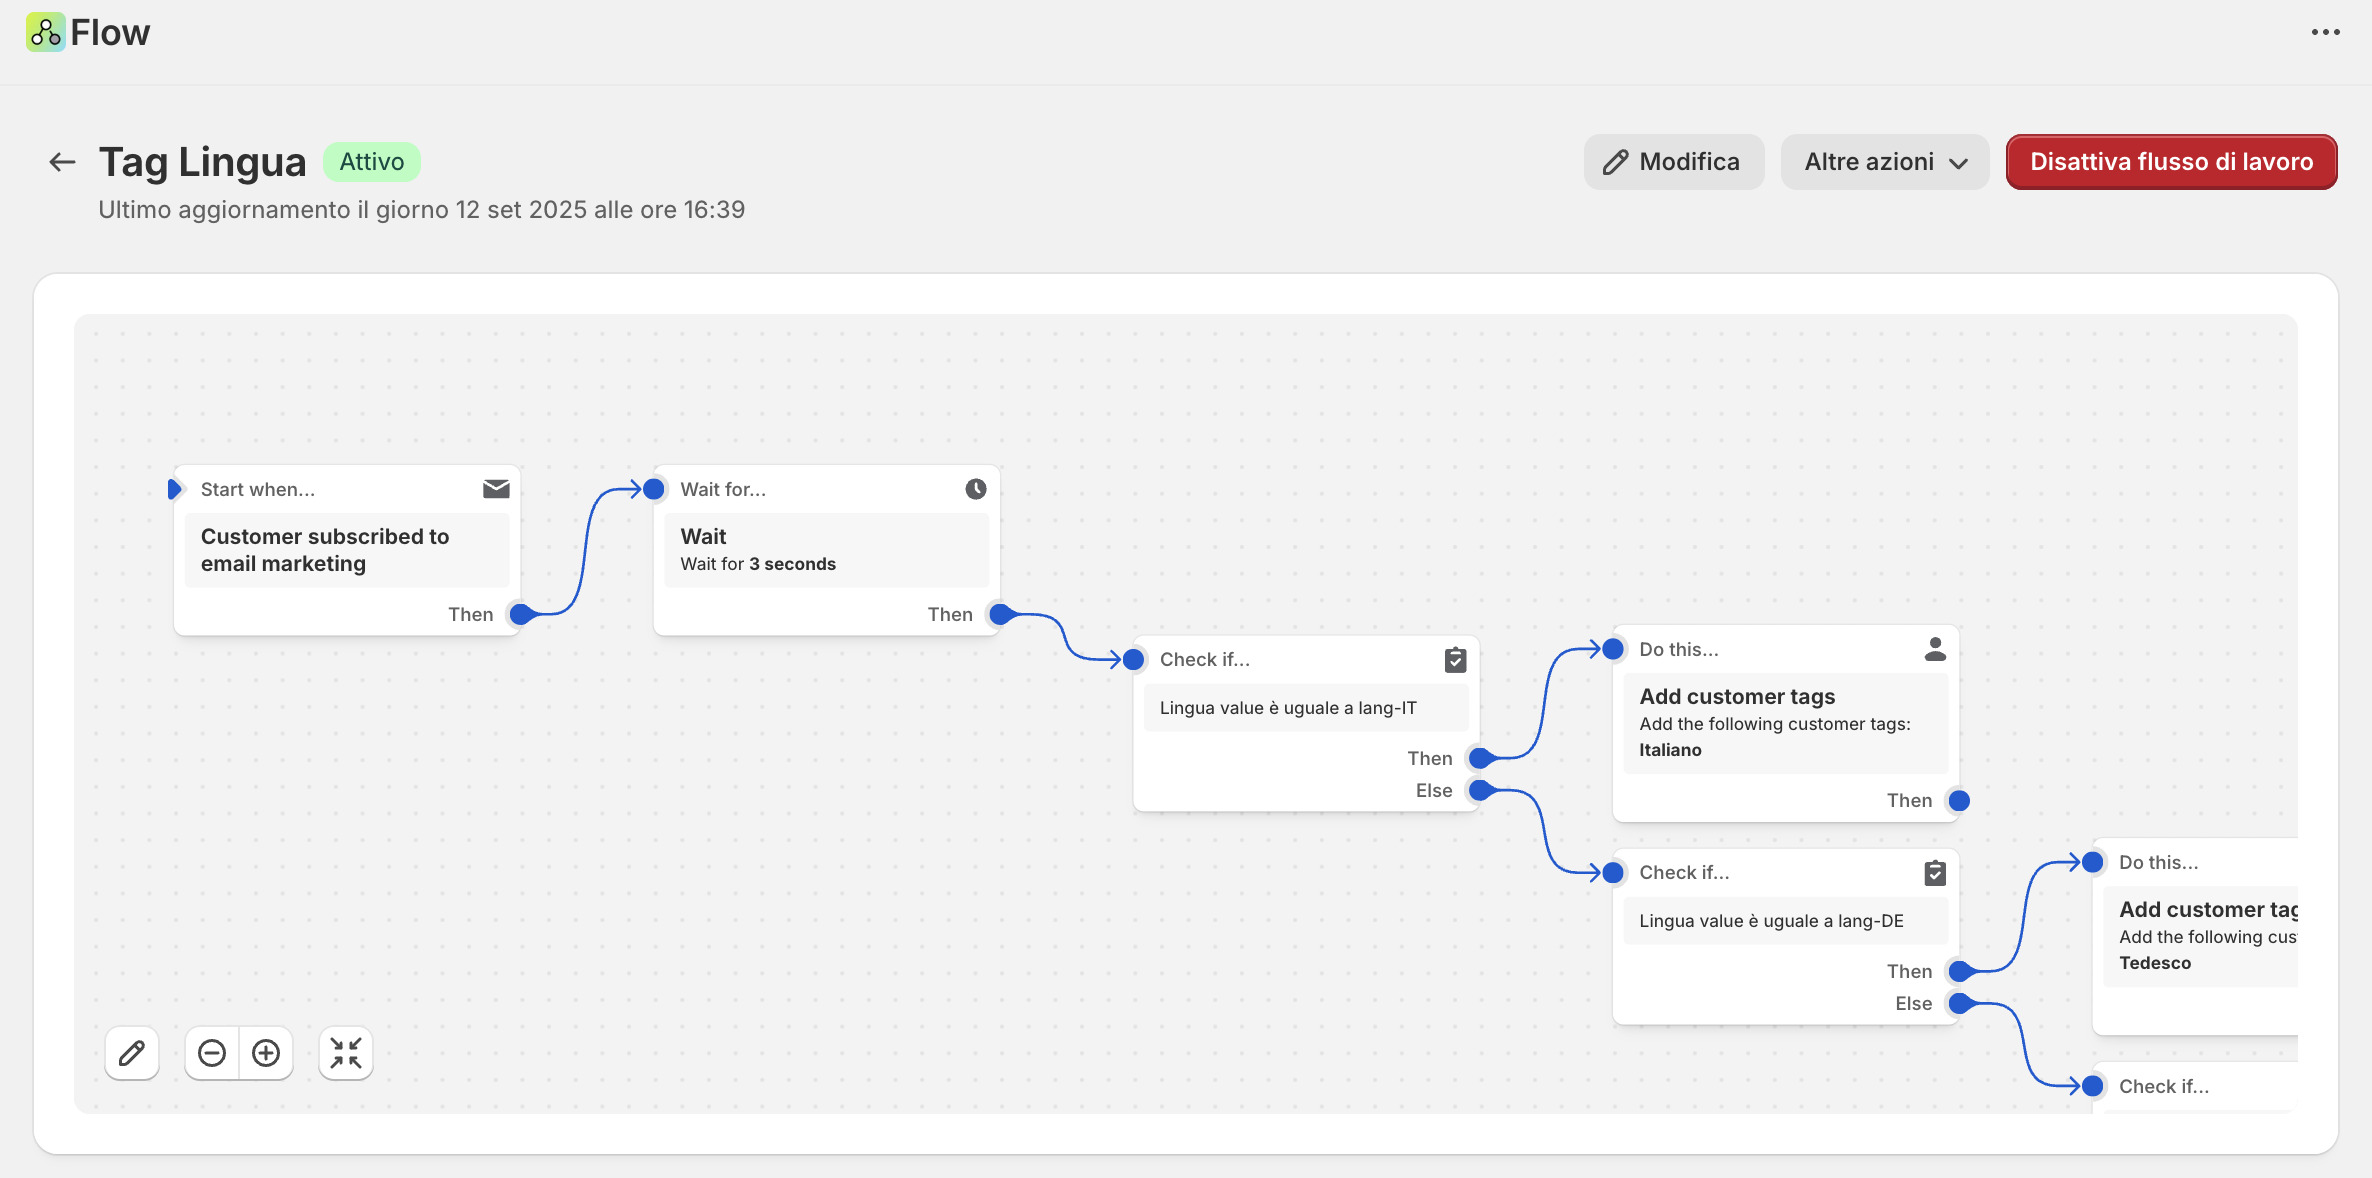The image size is (2372, 1178).
Task: Click the Else connector on lang-DE check
Action: 1959,1004
